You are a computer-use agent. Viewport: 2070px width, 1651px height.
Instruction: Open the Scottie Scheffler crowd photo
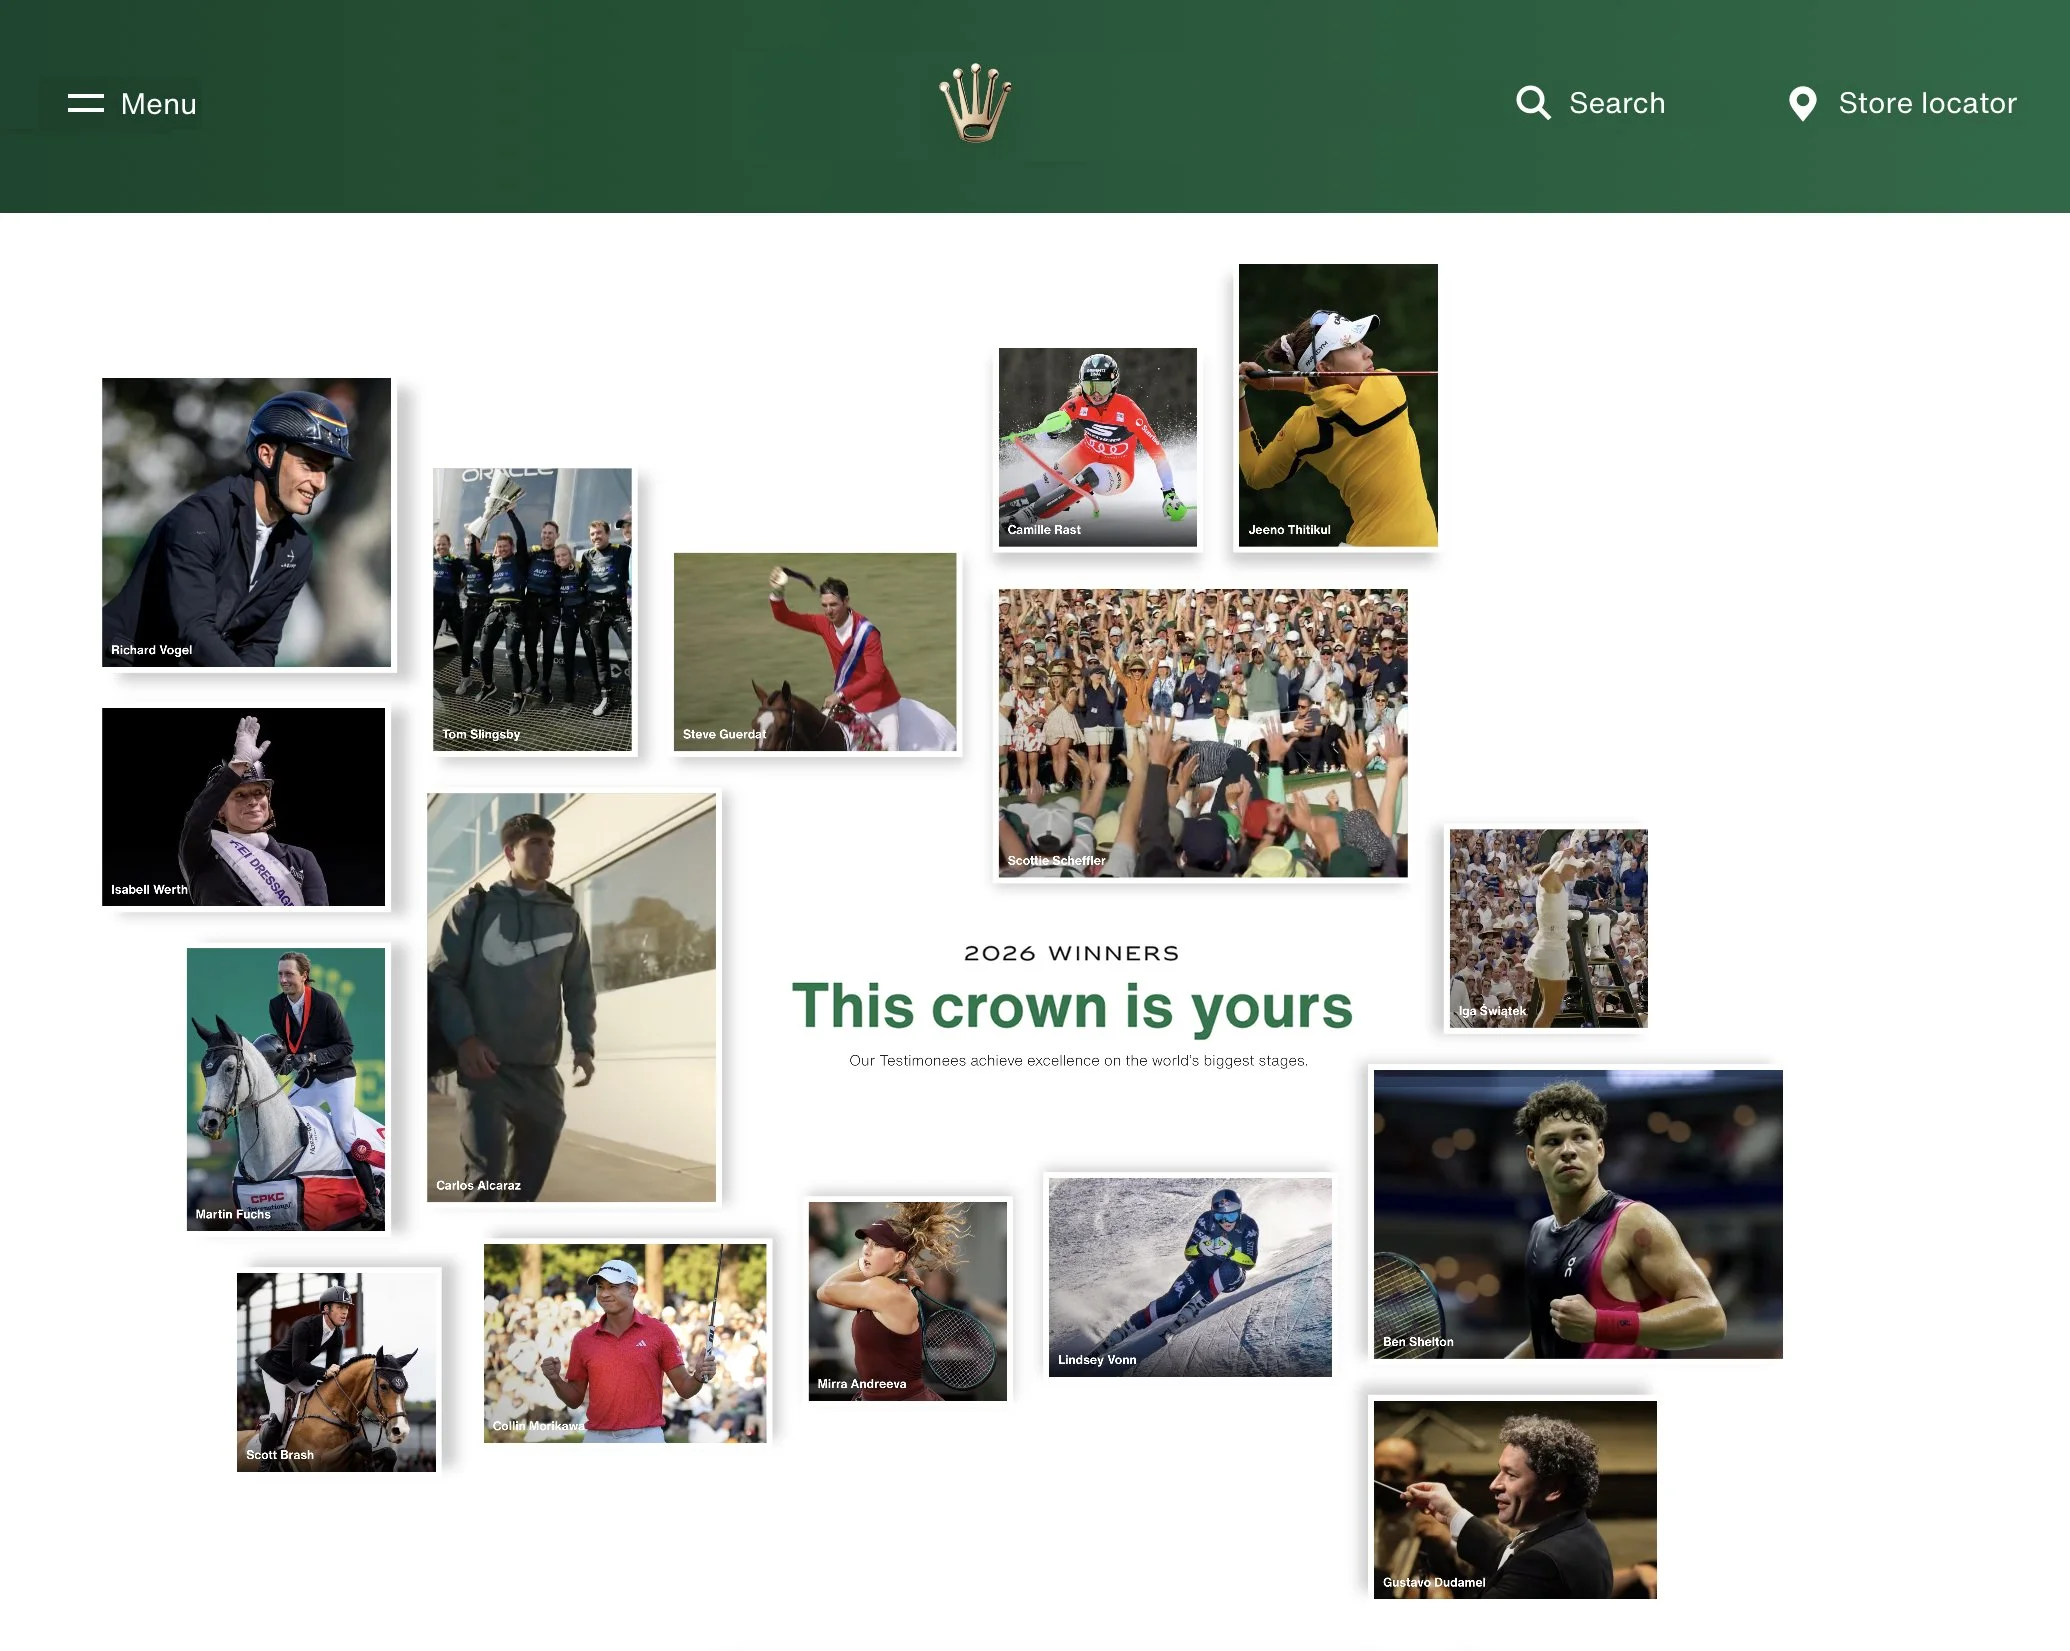[1203, 733]
